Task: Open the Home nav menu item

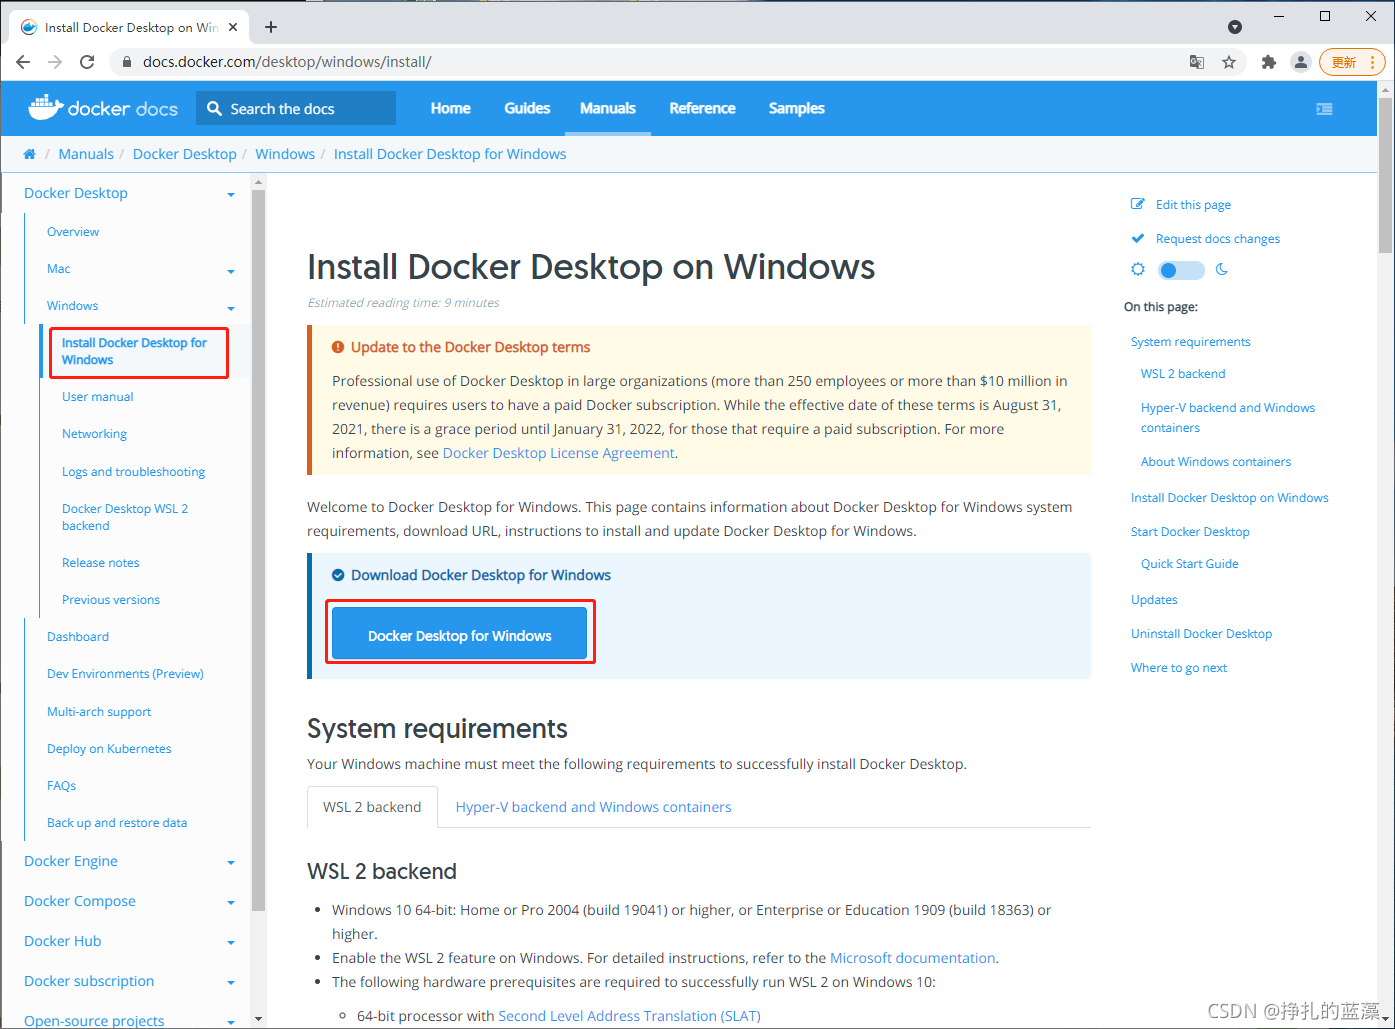Action: coord(450,108)
